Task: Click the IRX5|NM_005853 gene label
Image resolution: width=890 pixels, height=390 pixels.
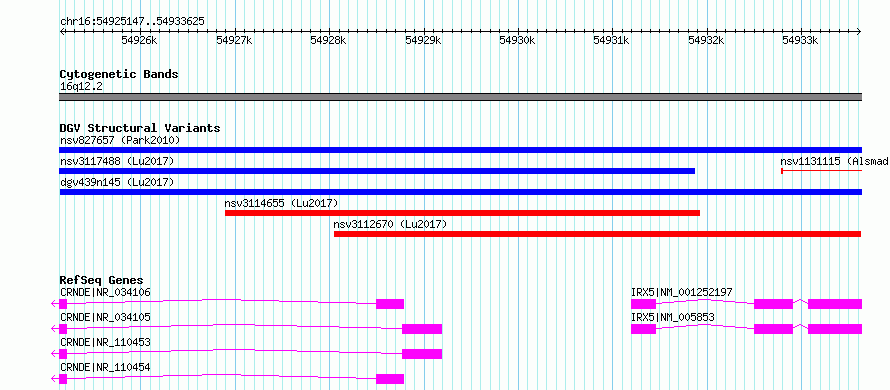Action: [673, 317]
